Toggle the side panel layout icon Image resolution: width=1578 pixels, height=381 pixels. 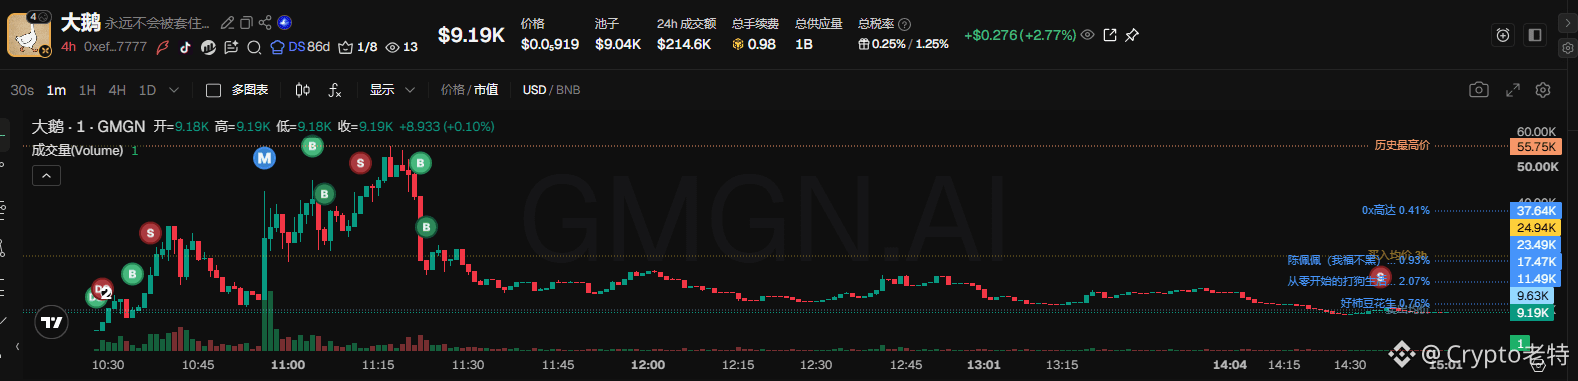1534,35
